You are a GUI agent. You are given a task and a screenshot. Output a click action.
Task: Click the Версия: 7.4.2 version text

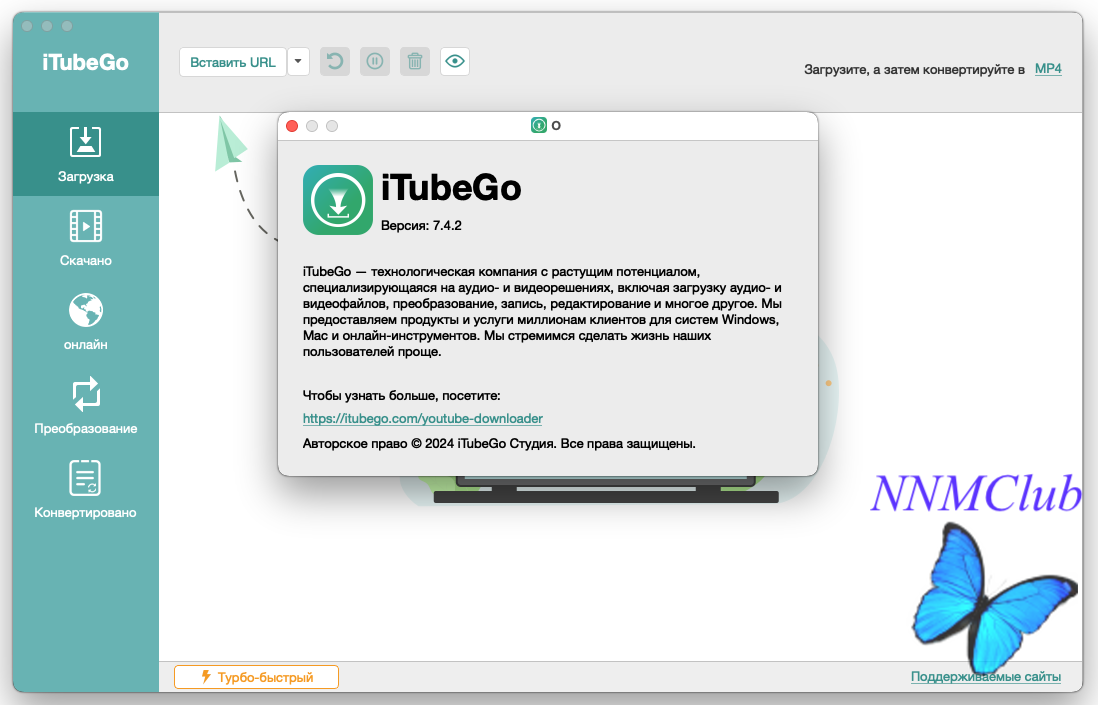(421, 225)
